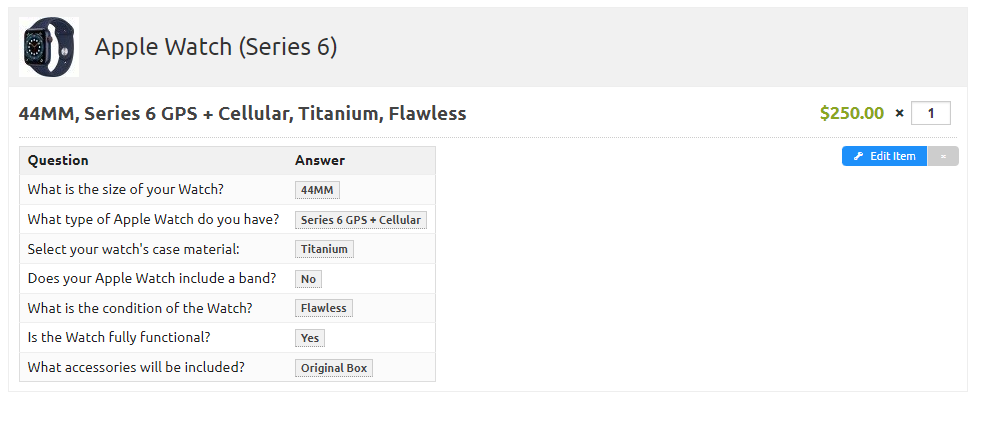Open the Apple Watch product thumbnail
The height and width of the screenshot is (424, 982).
tap(49, 47)
